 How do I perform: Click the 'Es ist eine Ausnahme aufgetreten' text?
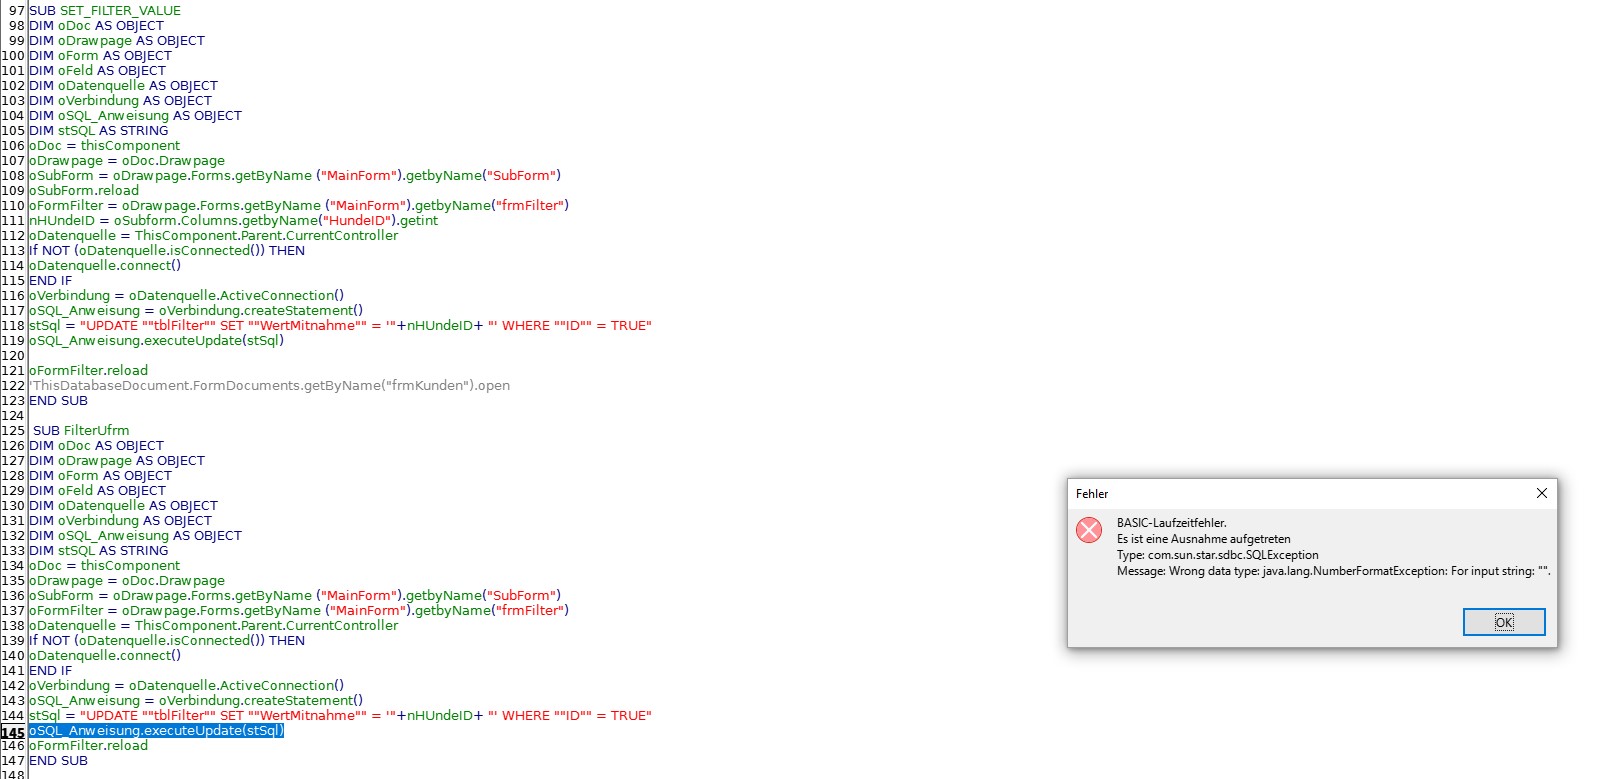point(1203,539)
